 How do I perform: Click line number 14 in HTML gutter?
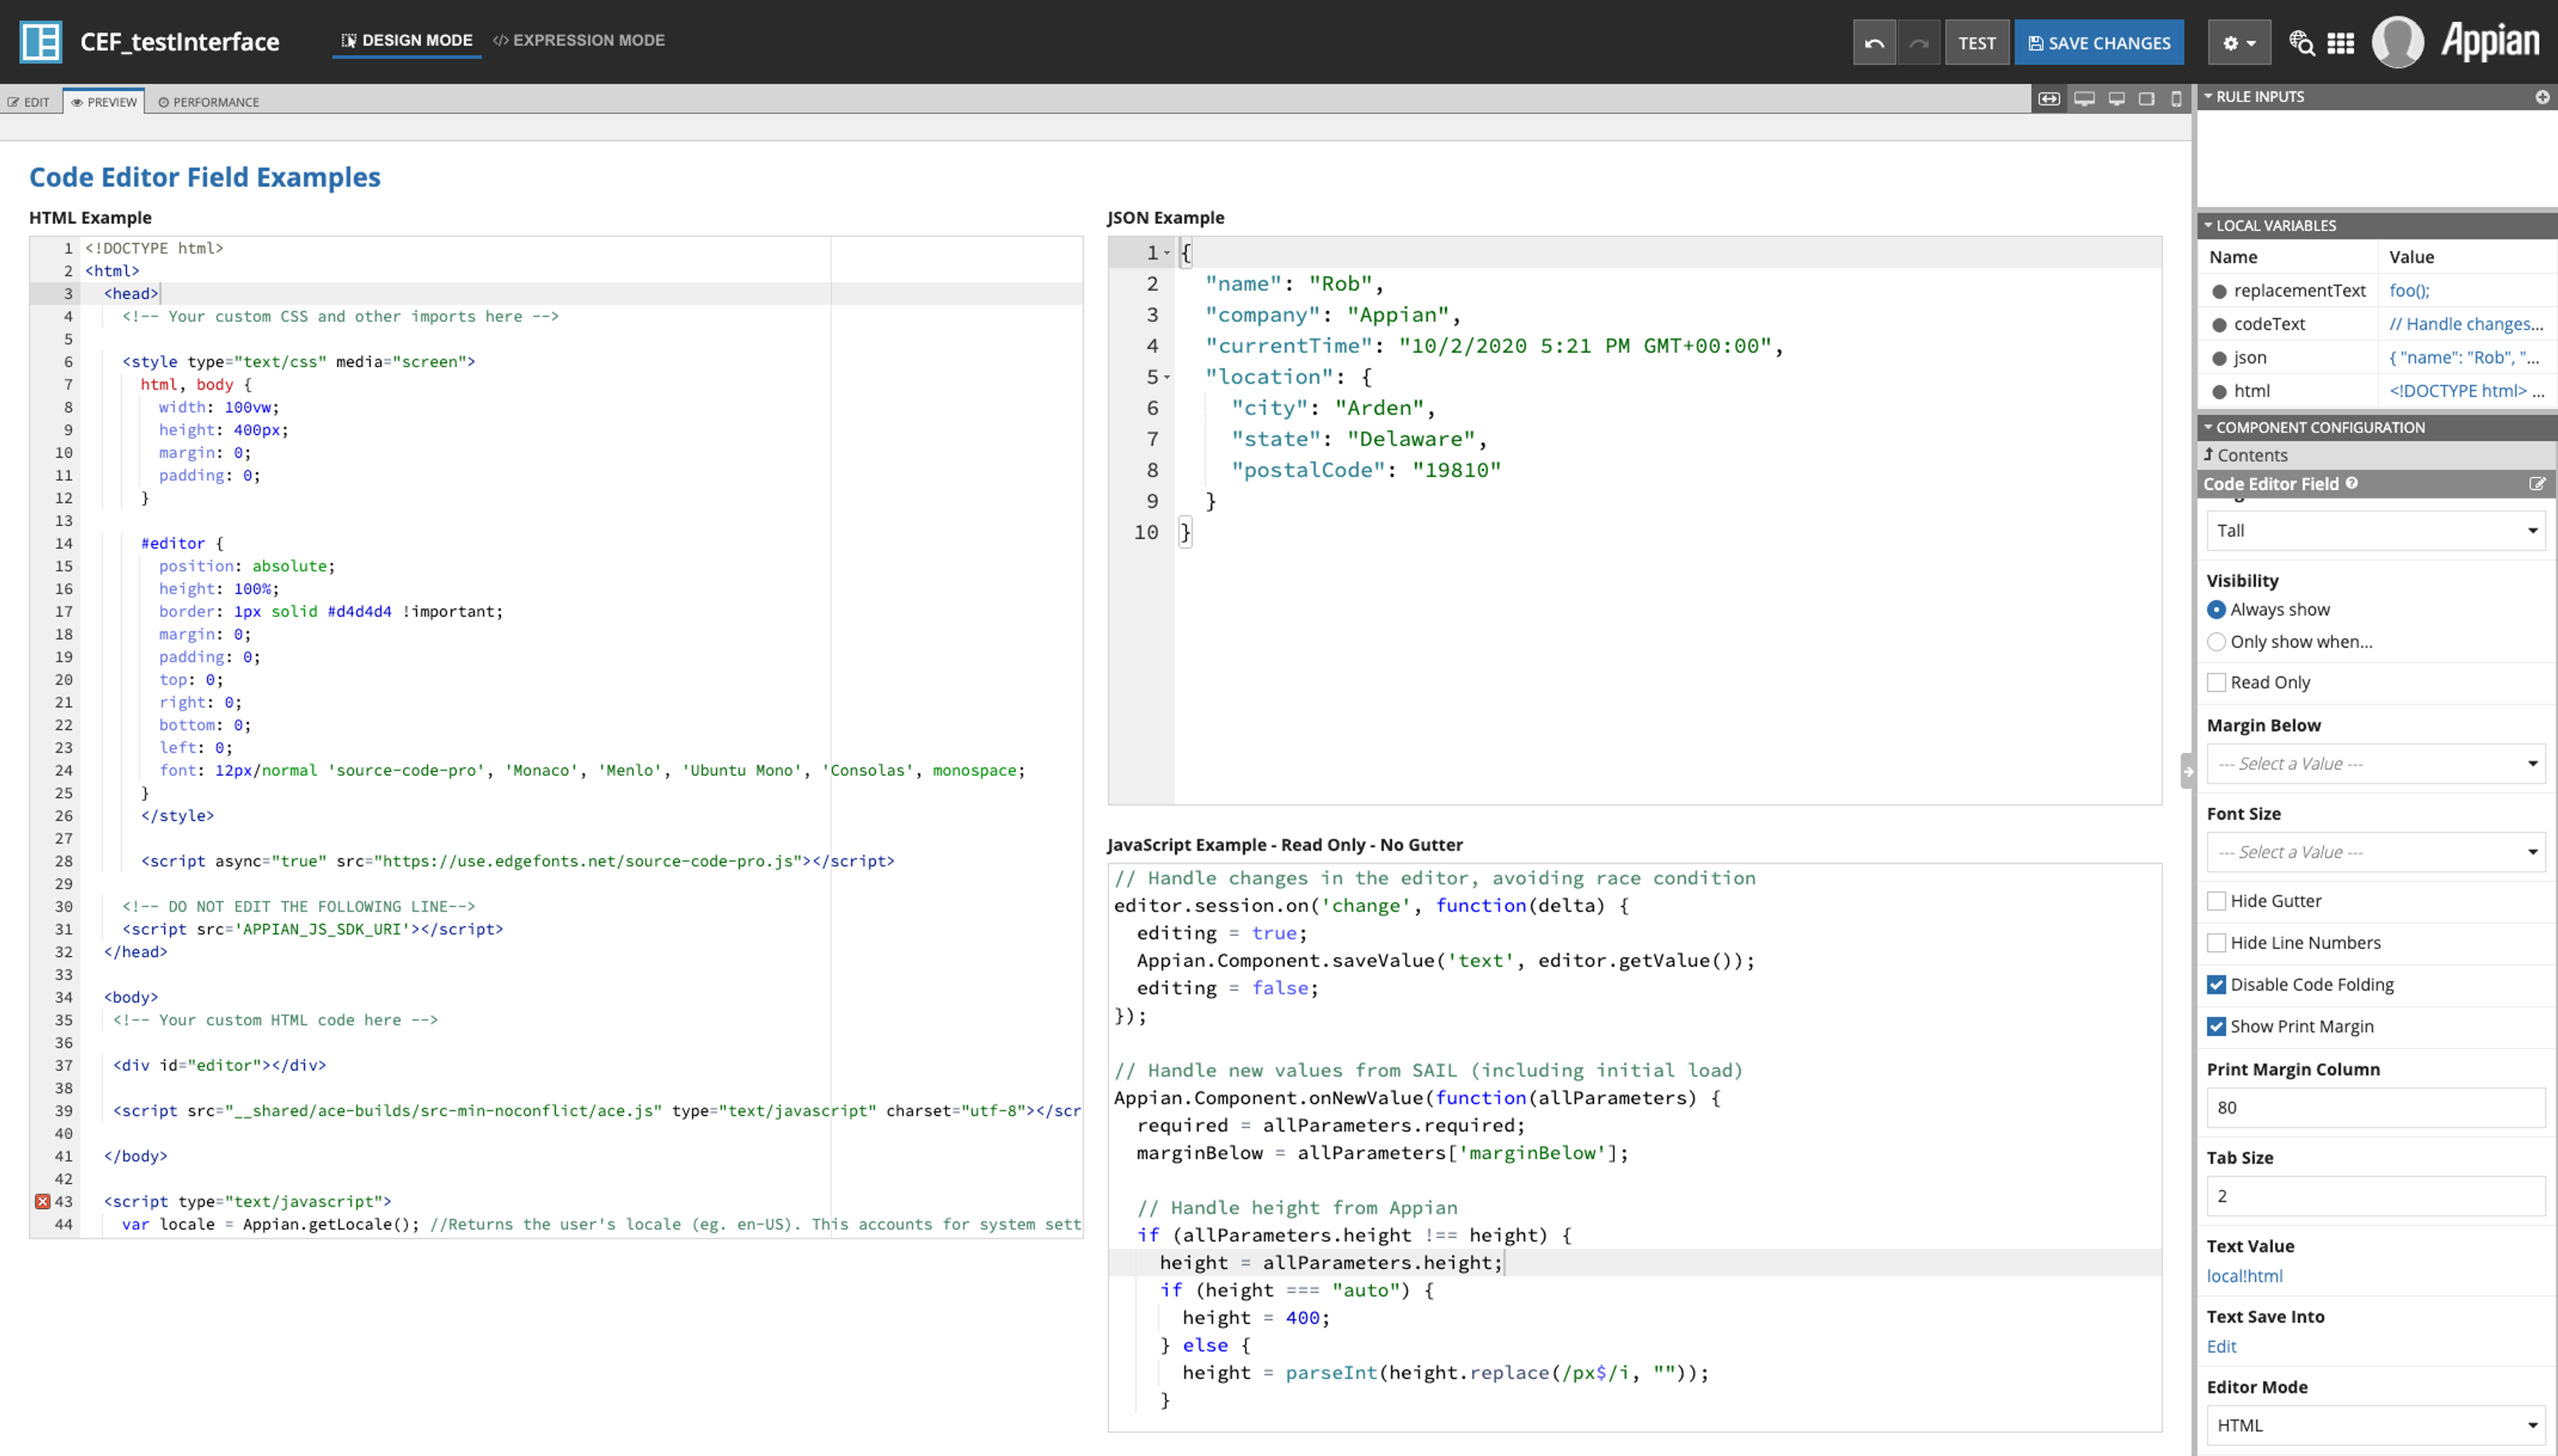tap(63, 543)
